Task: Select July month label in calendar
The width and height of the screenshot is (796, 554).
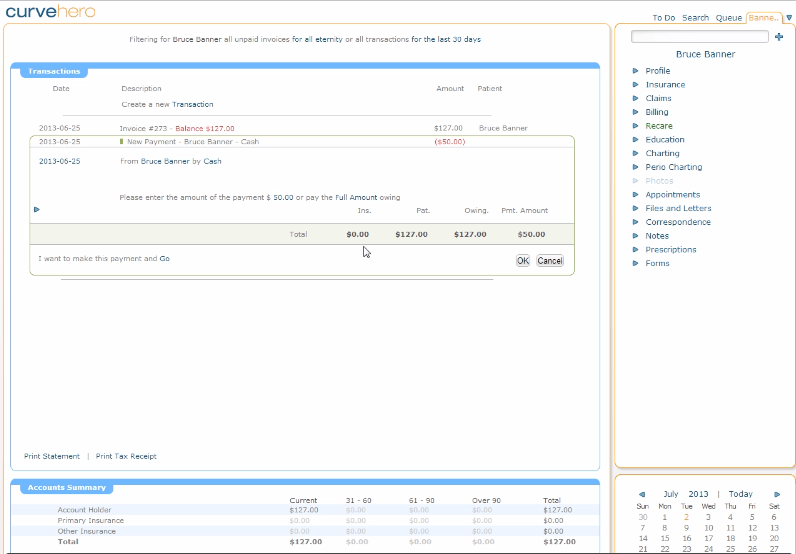Action: point(671,494)
